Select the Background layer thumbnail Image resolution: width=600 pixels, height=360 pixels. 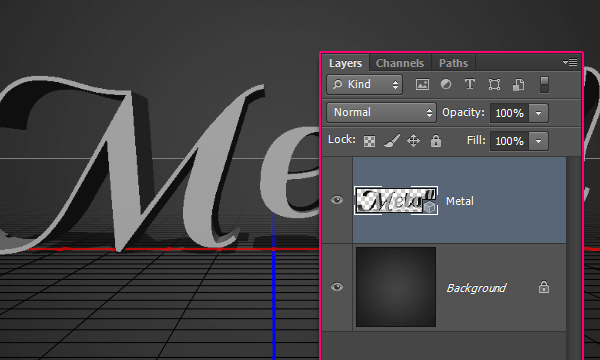click(x=396, y=287)
